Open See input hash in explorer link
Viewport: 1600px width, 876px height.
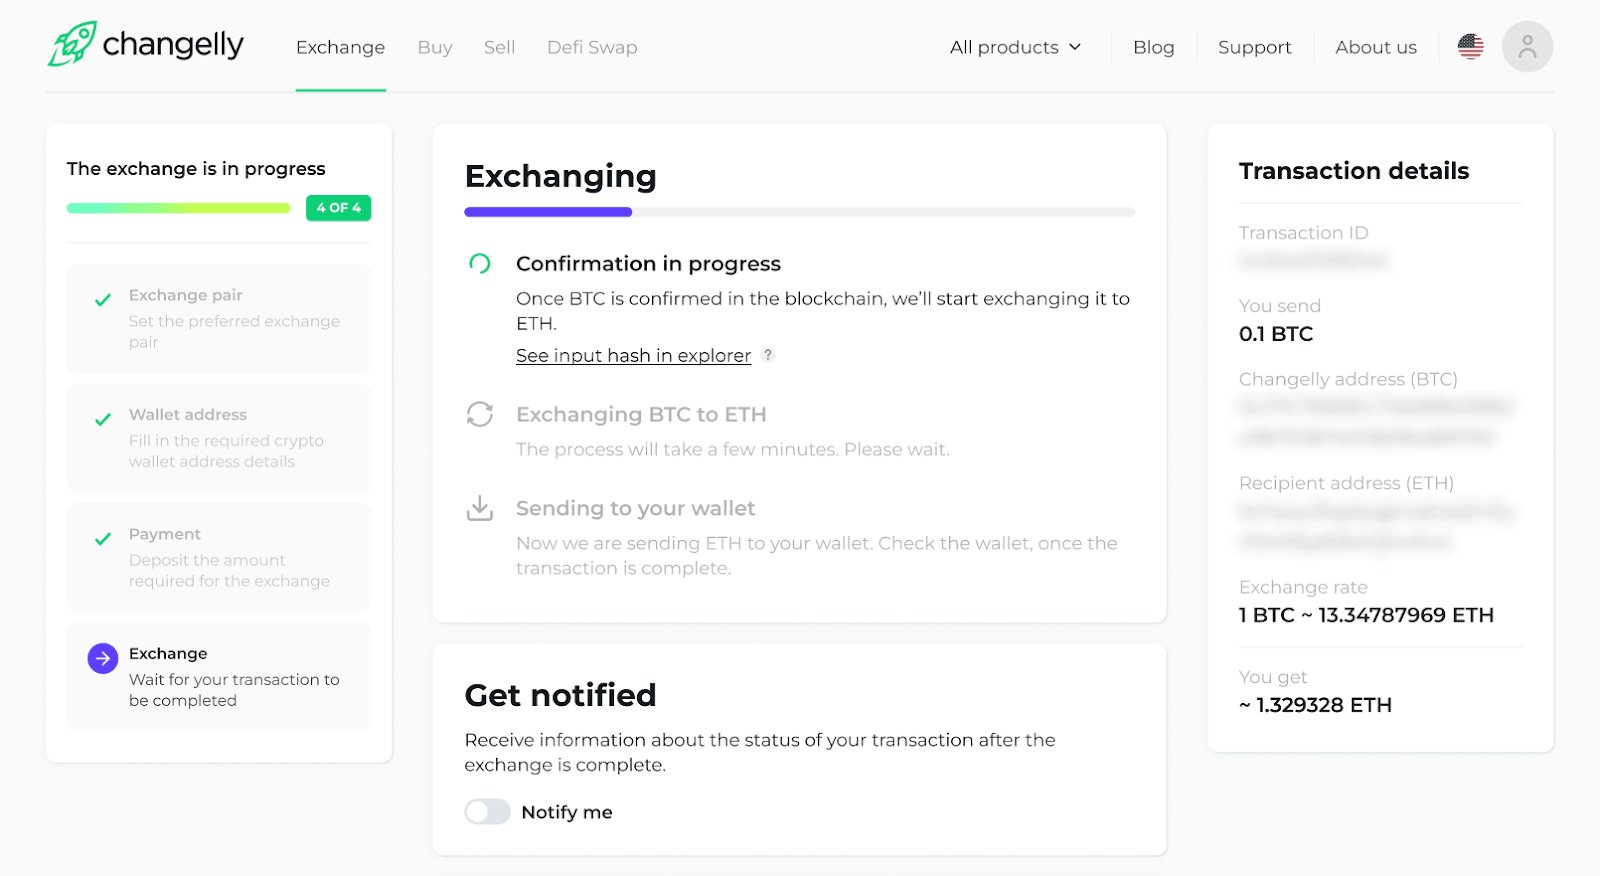(x=633, y=356)
